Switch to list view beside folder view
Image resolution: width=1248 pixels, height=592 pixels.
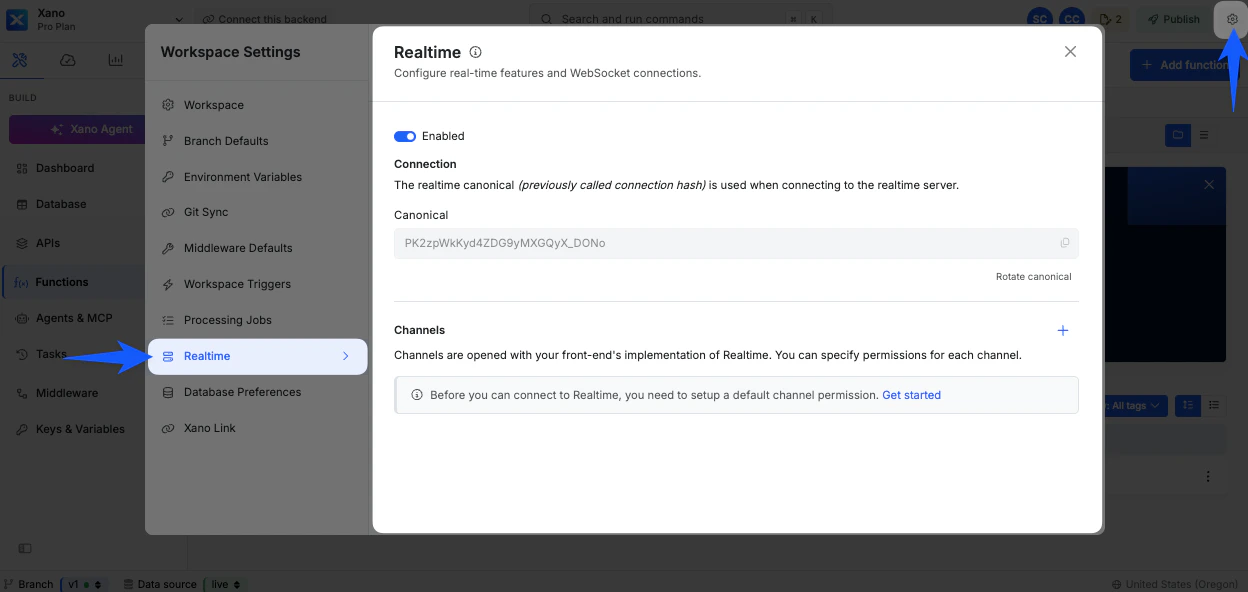coord(1204,135)
